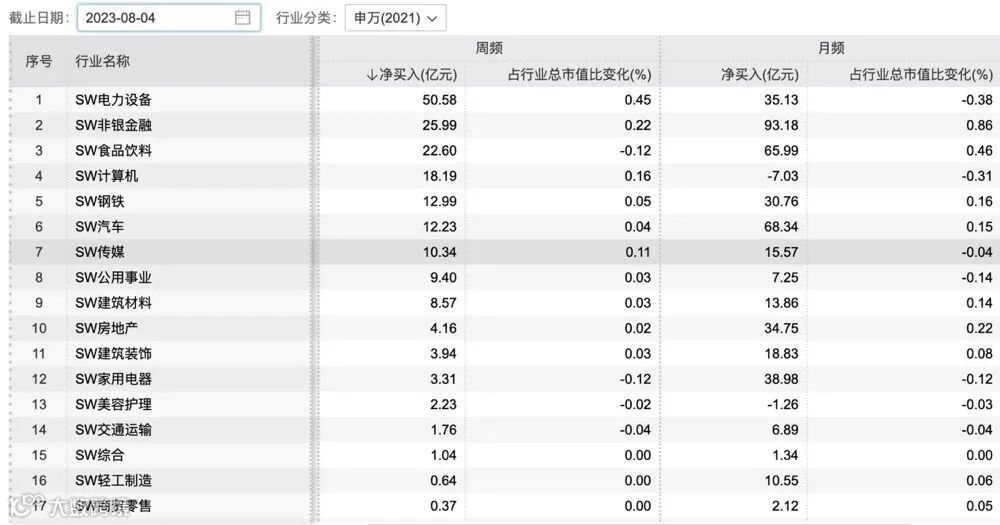Select row SW汽车
This screenshot has width=1000, height=525.
[x=504, y=226]
